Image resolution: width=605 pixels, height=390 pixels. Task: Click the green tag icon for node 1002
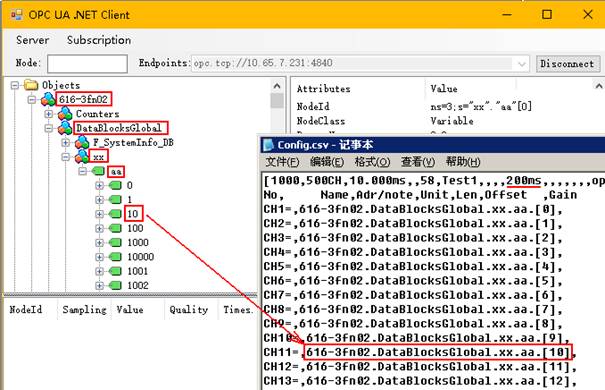(115, 285)
